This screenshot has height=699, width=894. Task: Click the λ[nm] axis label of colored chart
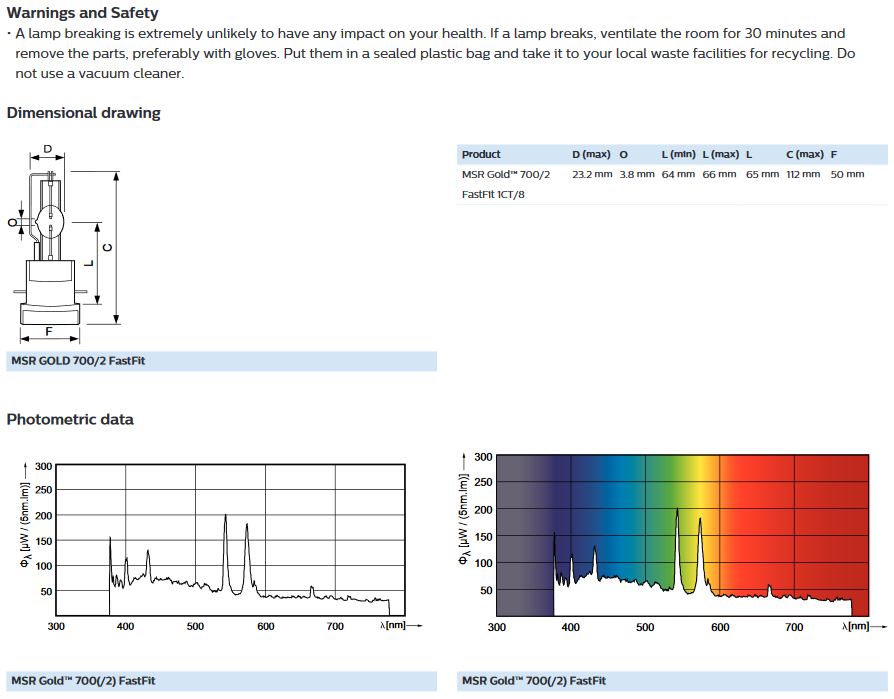(856, 626)
